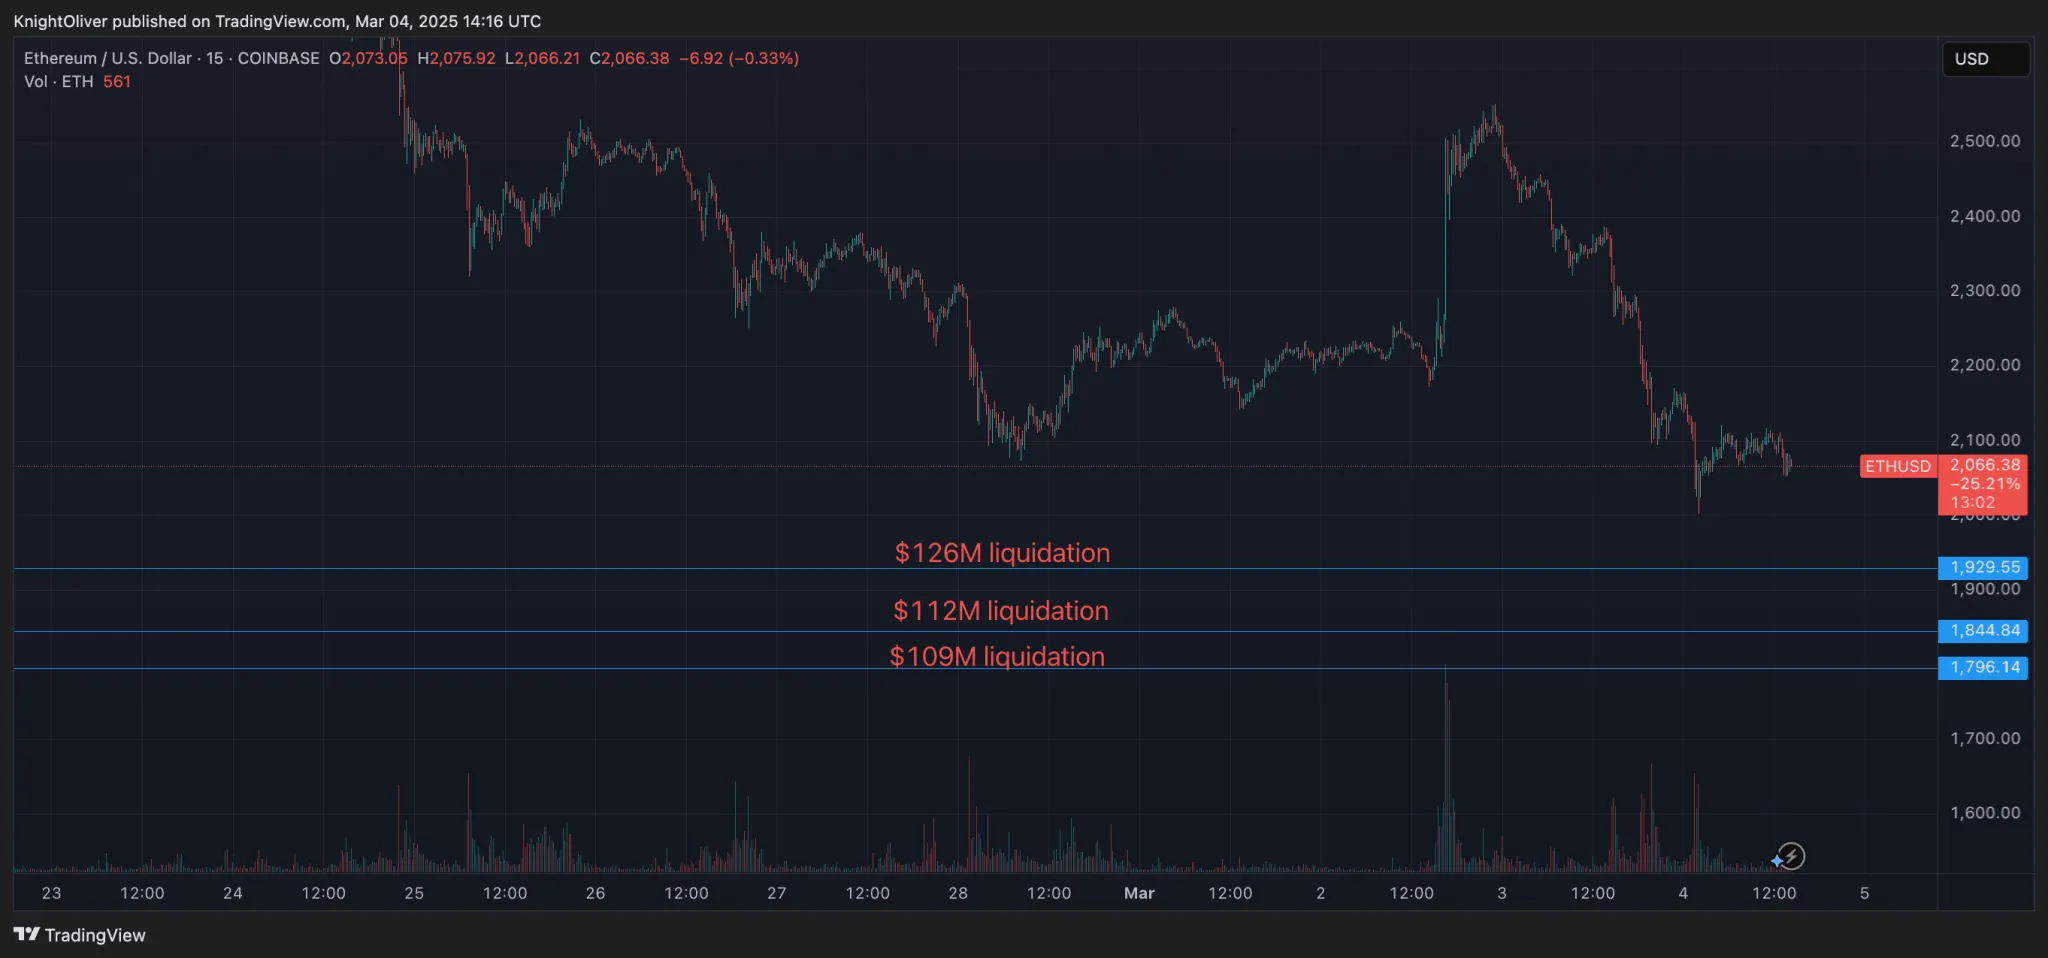Click the "$109M liquidation" text annotation
The image size is (2048, 958).
[997, 657]
